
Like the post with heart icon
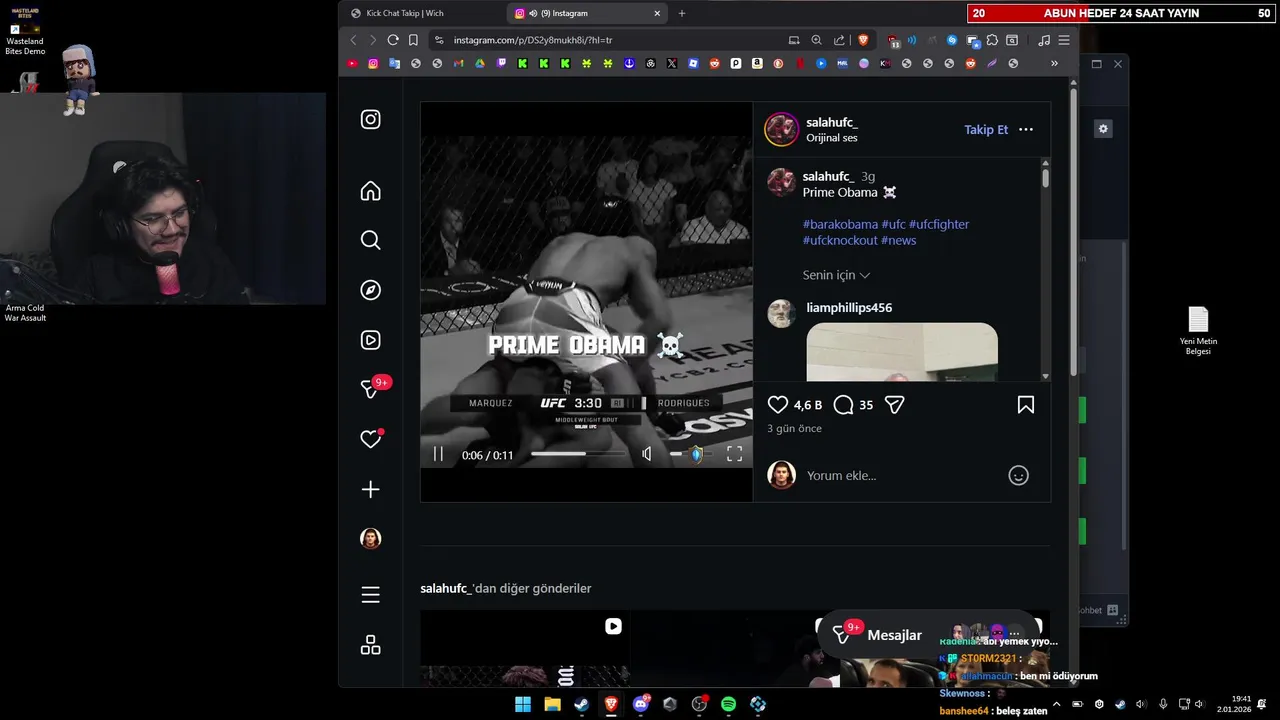pyautogui.click(x=778, y=405)
